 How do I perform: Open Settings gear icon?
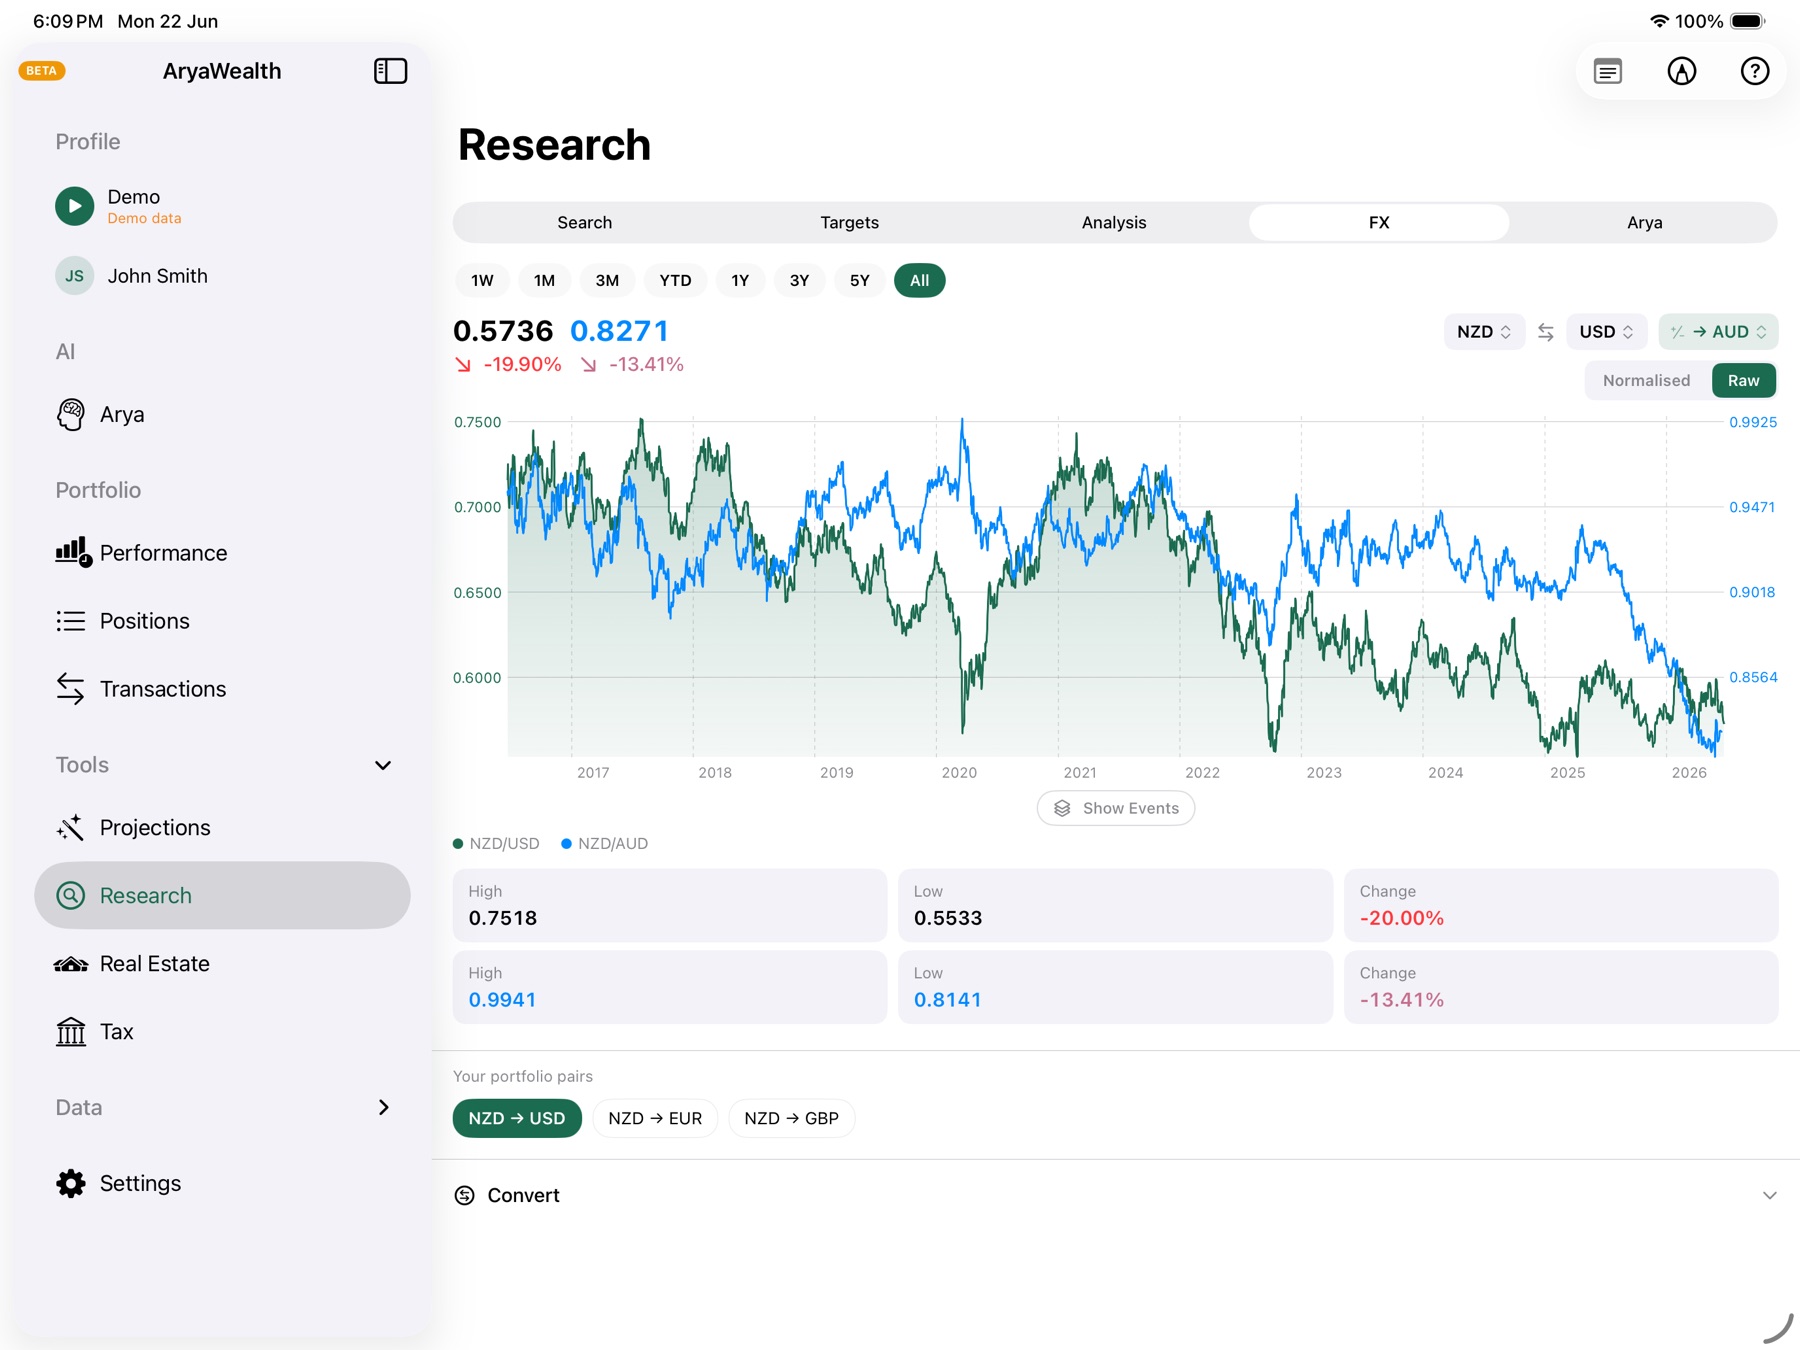coord(71,1183)
